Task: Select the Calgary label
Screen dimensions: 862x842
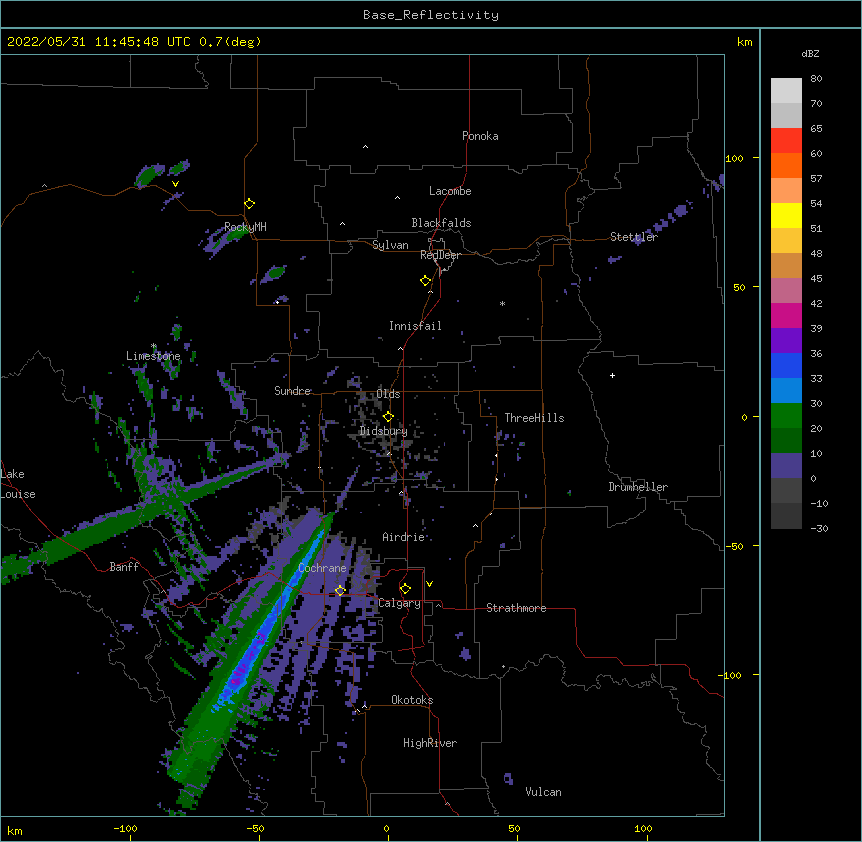Action: tap(399, 603)
